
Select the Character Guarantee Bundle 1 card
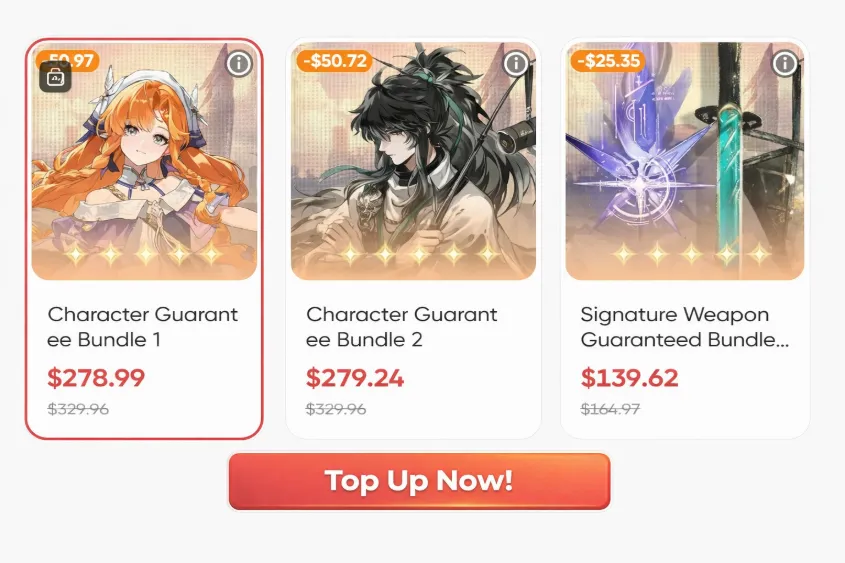click(x=144, y=239)
